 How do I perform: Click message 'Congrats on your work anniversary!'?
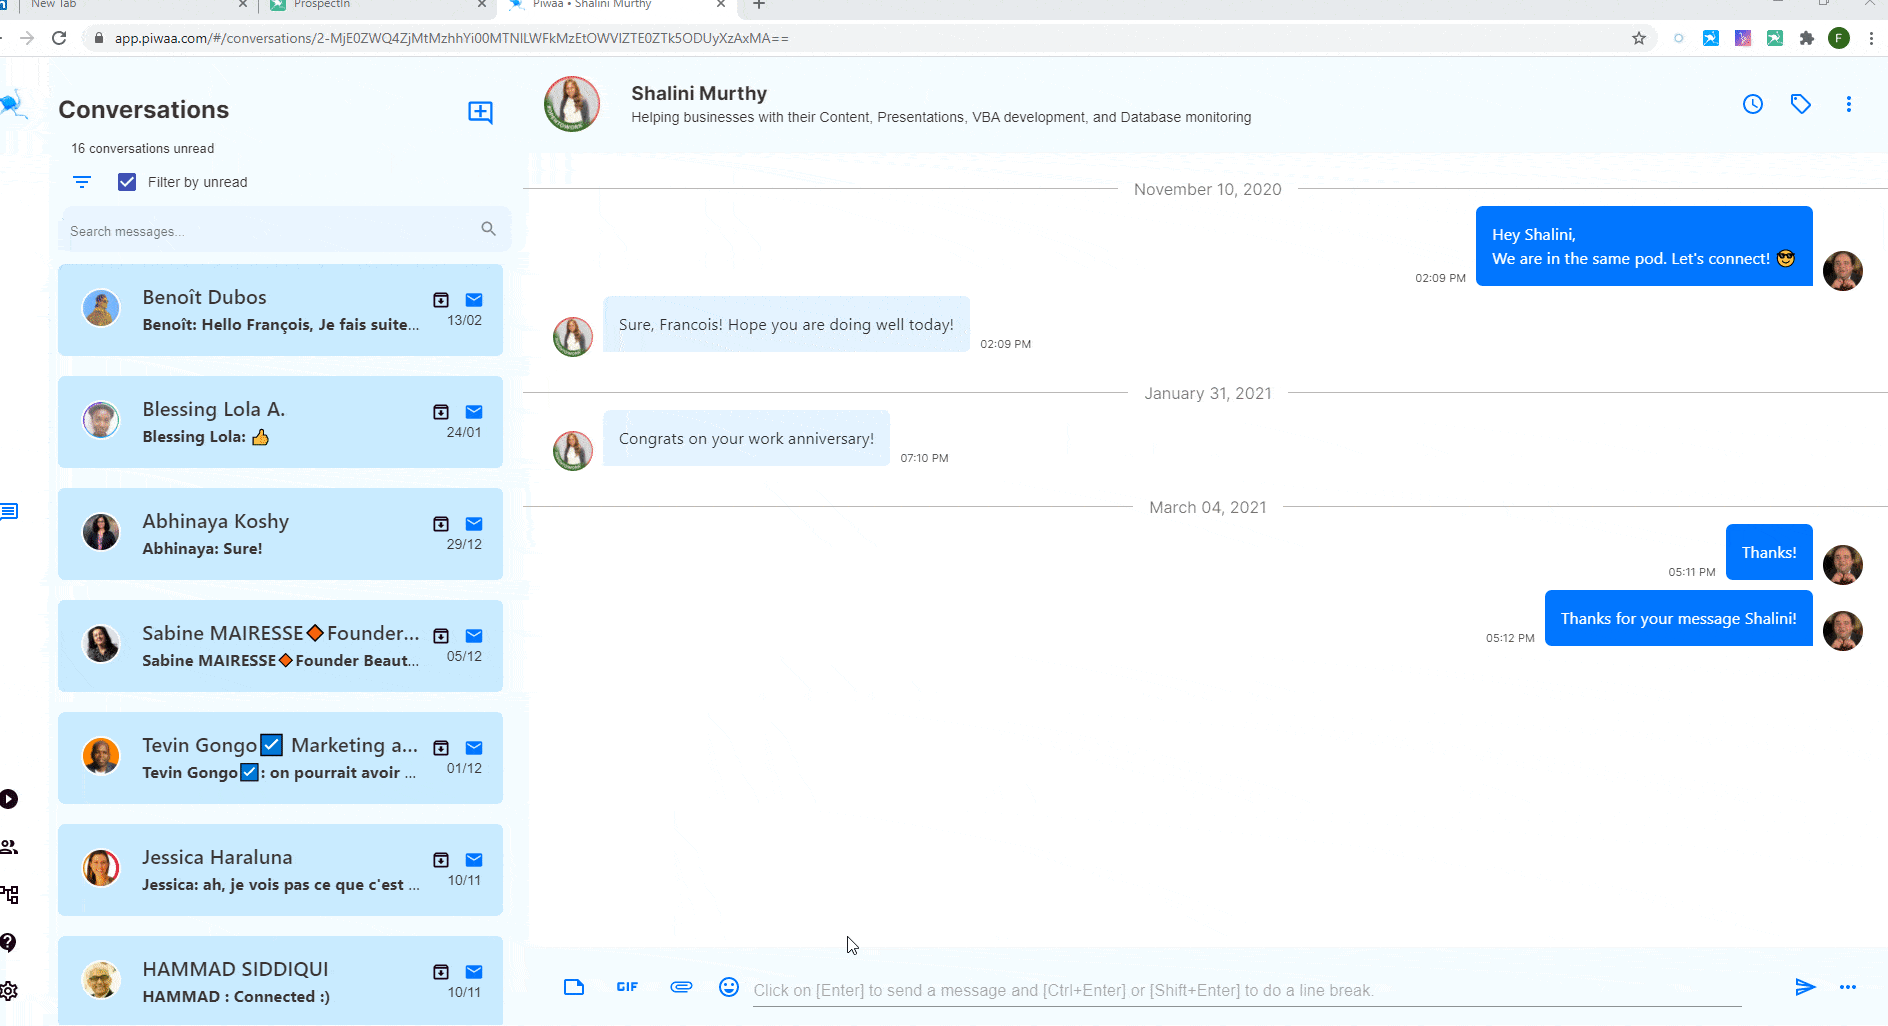746,438
